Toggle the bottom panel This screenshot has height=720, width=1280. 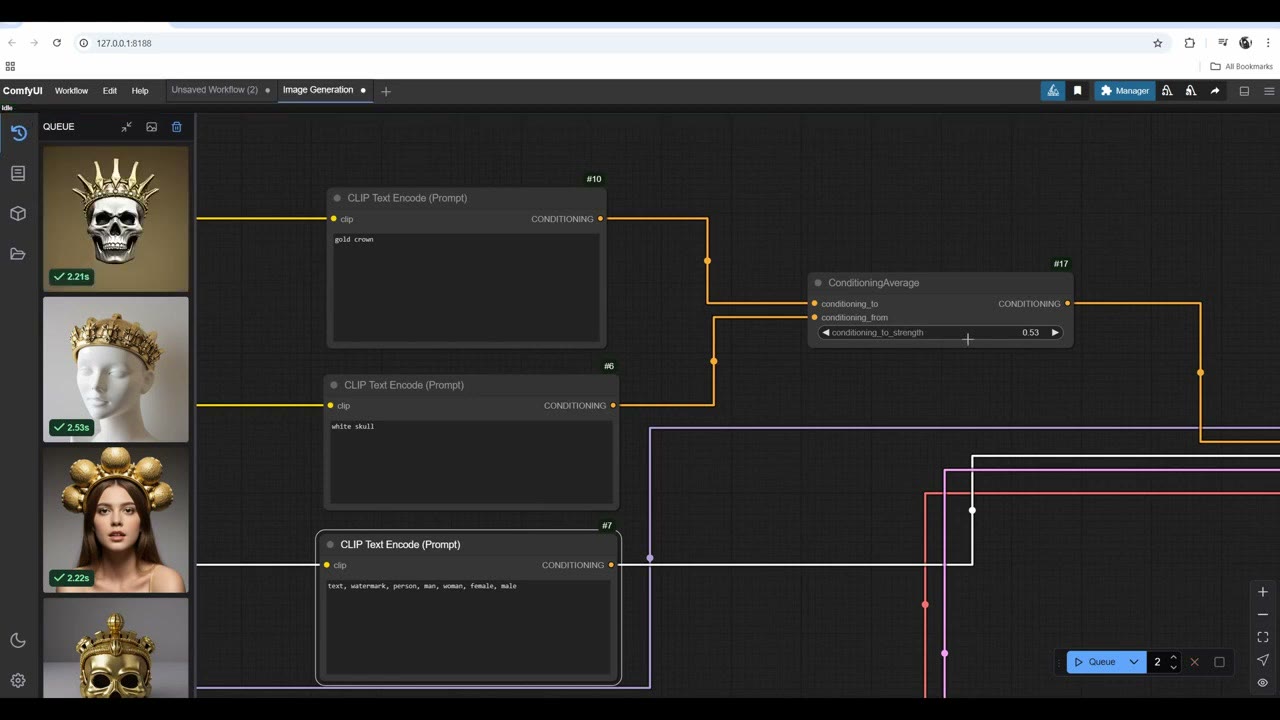pos(1244,91)
